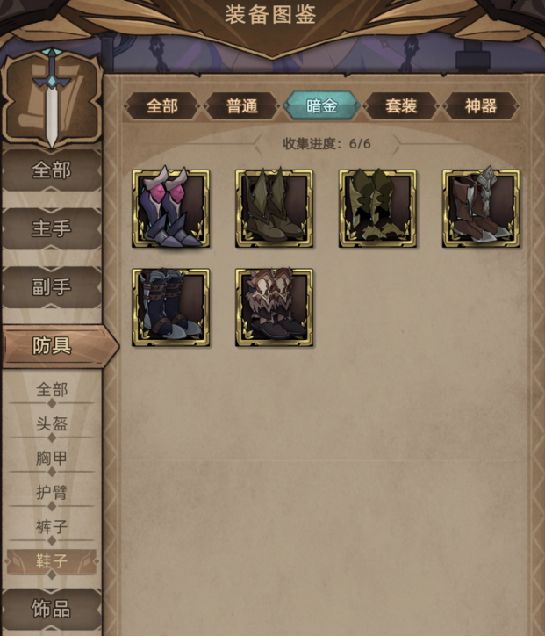The height and width of the screenshot is (637, 546).
Task: Select the fur-trimmed skull boots
Action: tap(274, 307)
